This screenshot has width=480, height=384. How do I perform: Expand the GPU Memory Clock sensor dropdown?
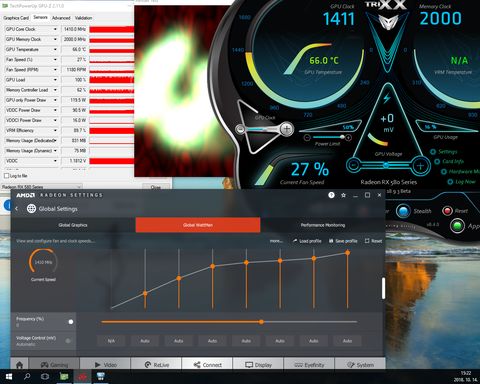pyautogui.click(x=55, y=39)
